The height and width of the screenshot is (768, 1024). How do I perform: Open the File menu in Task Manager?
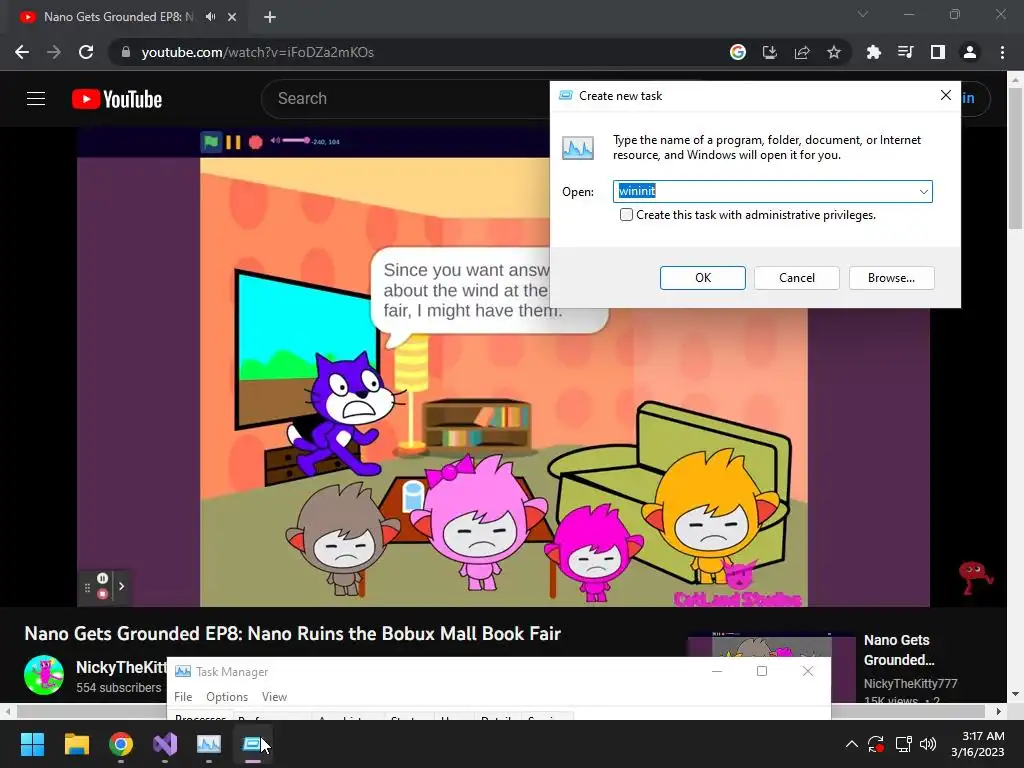point(183,697)
